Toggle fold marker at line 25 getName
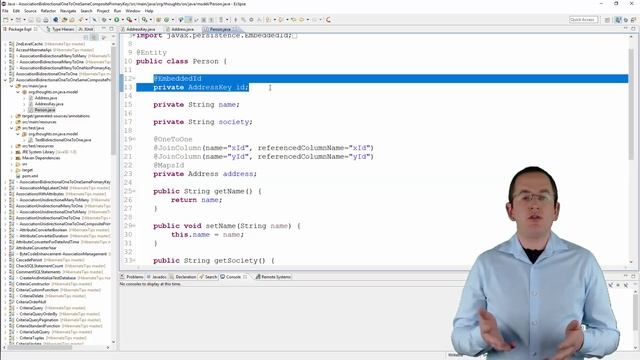This screenshot has height=360, width=640. click(x=134, y=191)
